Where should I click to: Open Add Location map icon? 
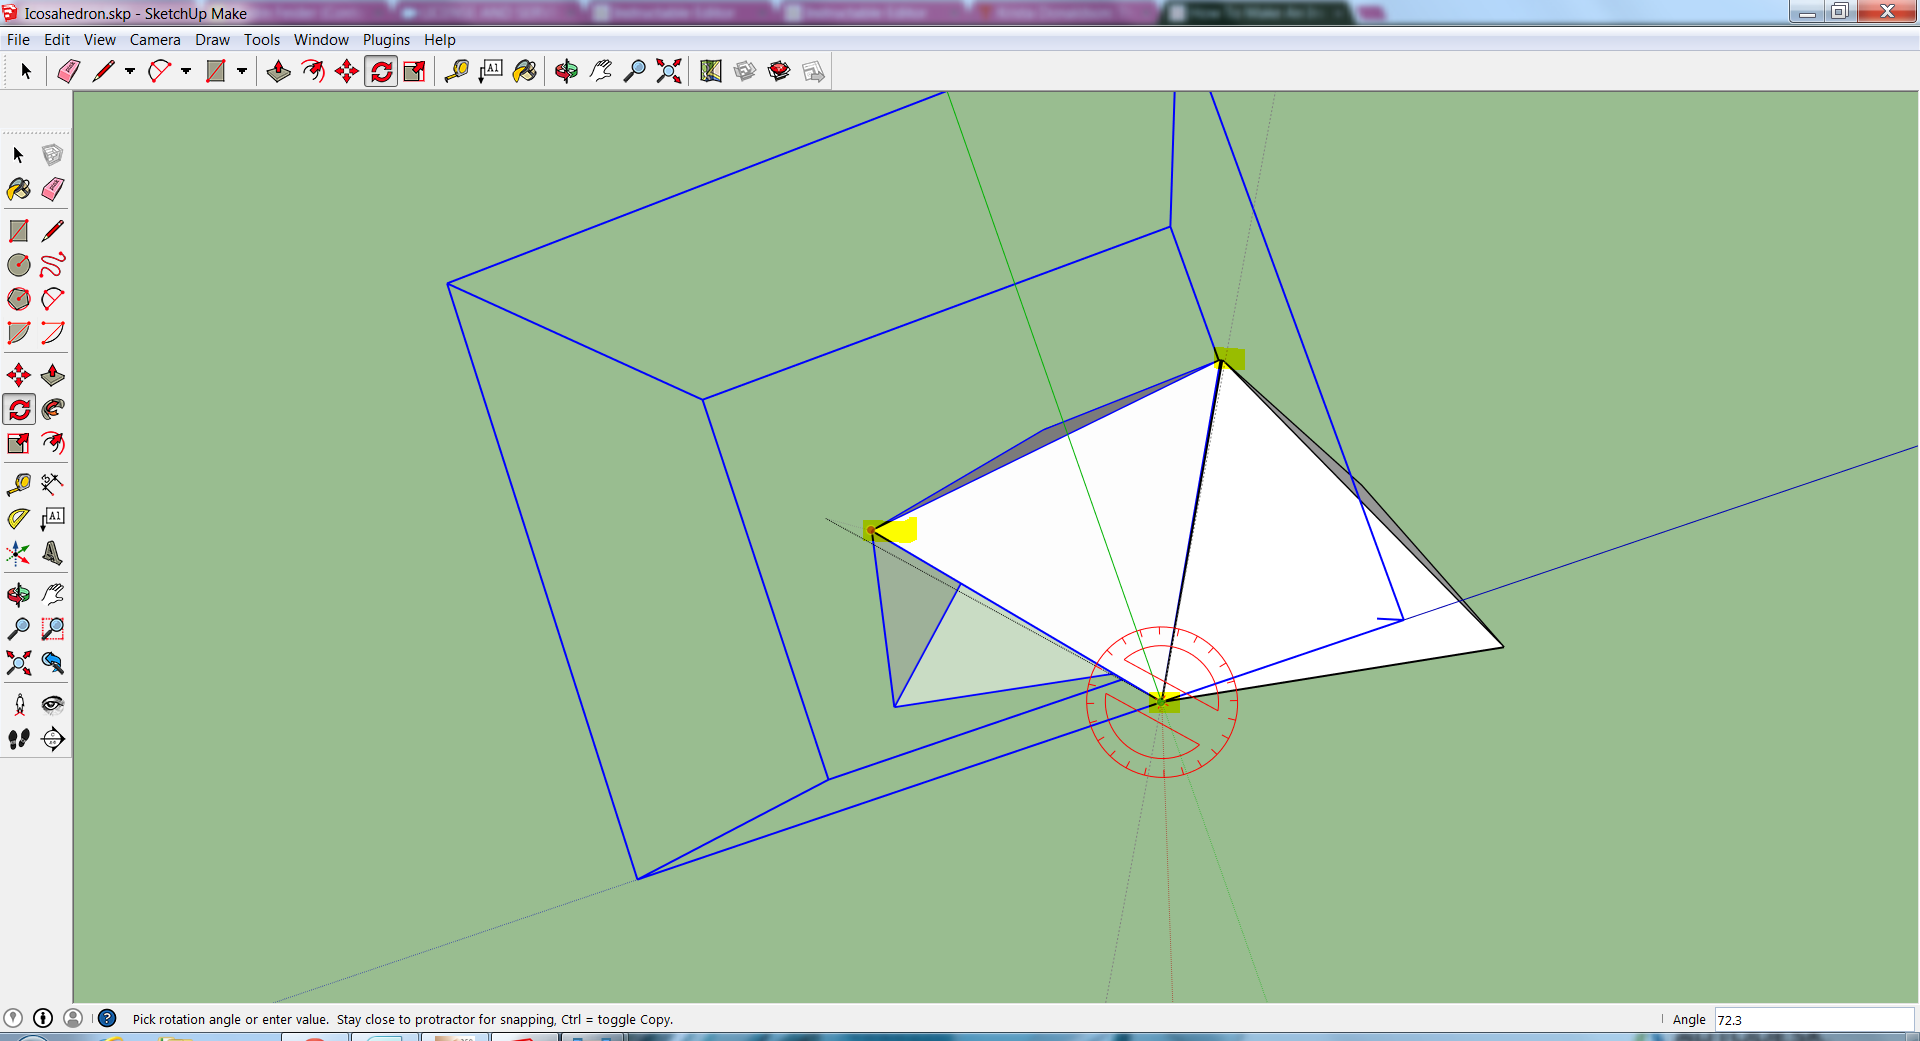pyautogui.click(x=711, y=71)
